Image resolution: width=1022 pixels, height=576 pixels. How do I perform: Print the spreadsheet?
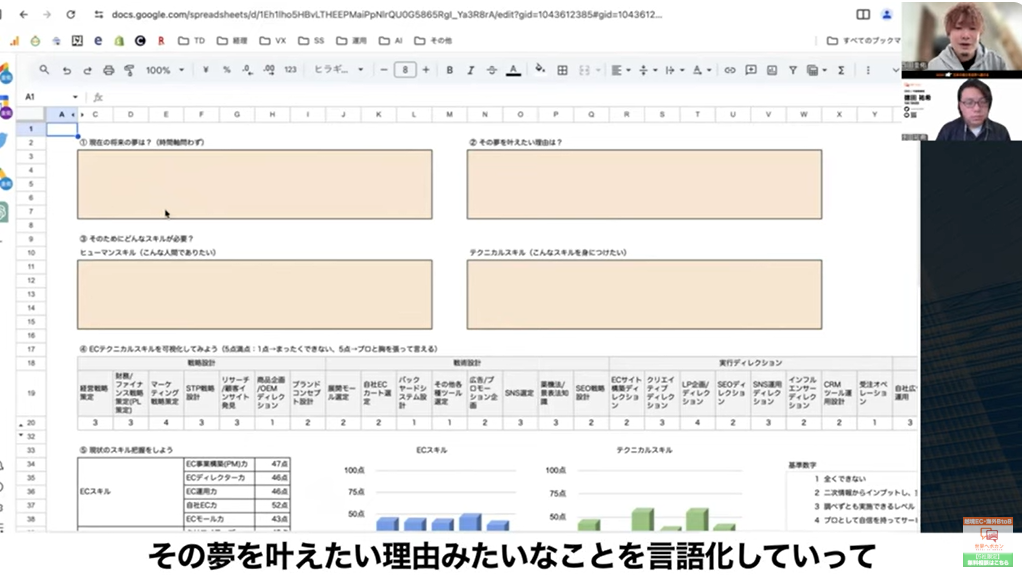[109, 70]
